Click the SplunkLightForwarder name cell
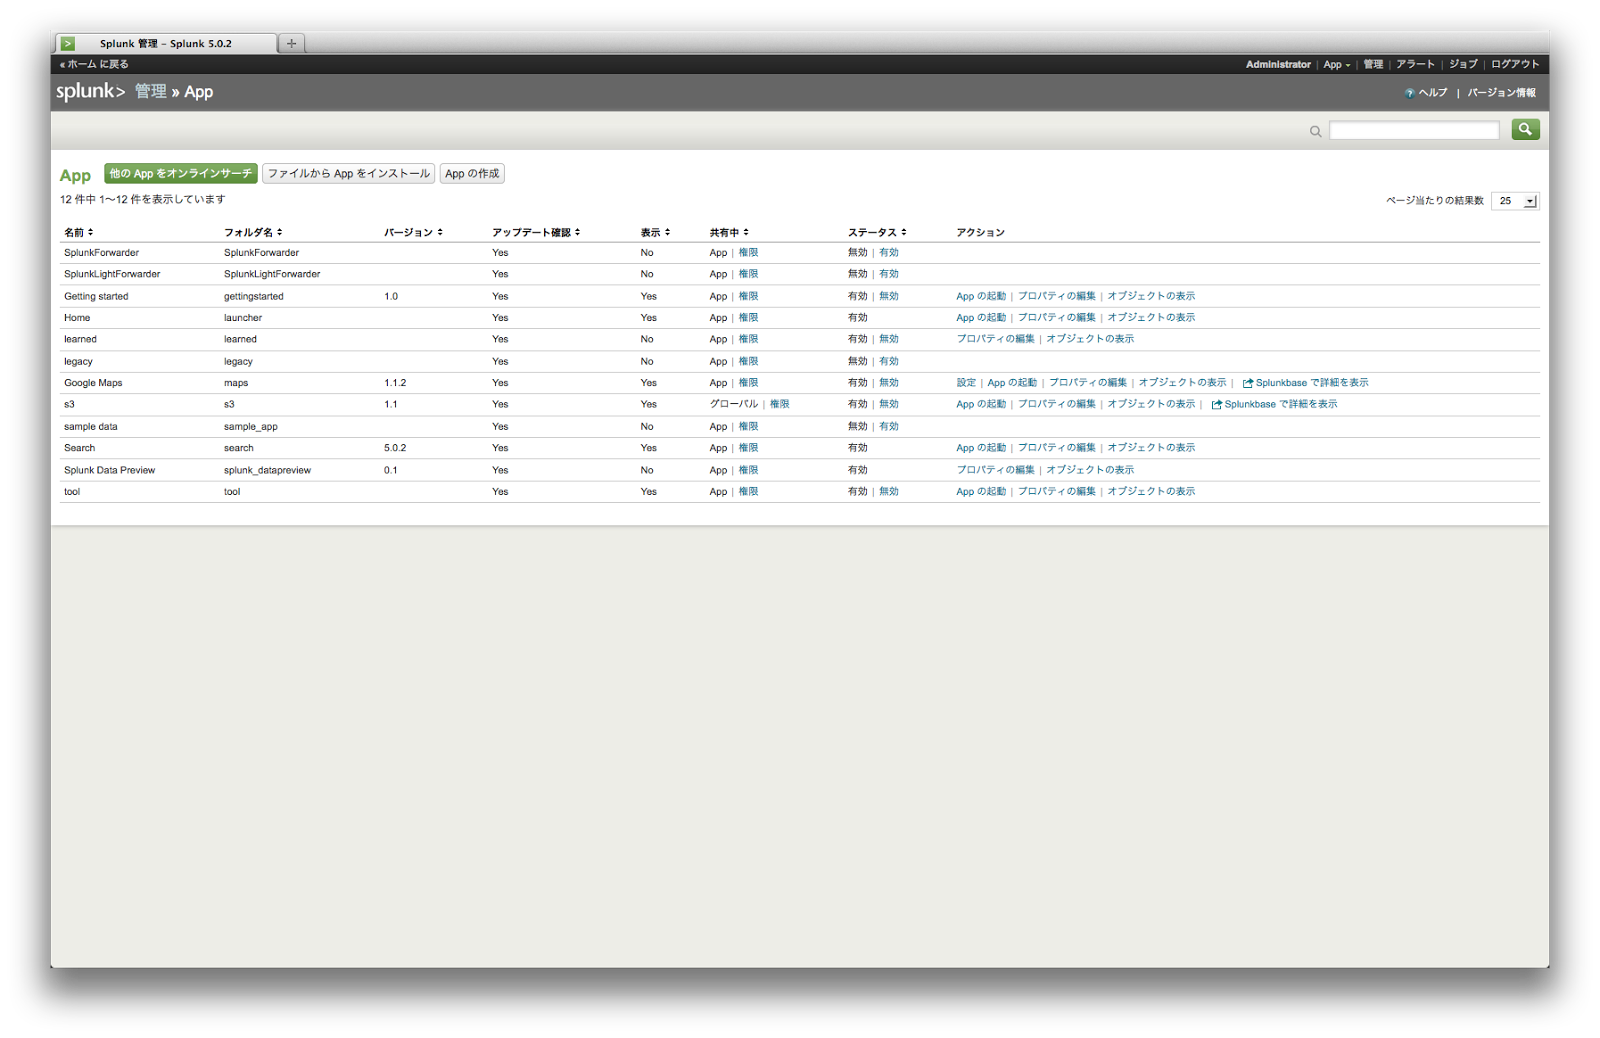Viewport: 1600px width, 1038px height. click(x=112, y=274)
